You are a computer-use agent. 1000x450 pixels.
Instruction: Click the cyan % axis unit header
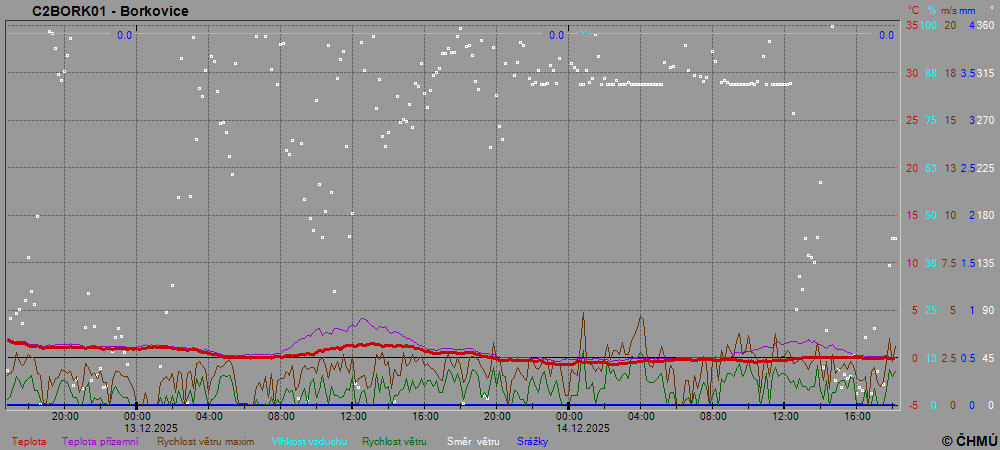(931, 11)
